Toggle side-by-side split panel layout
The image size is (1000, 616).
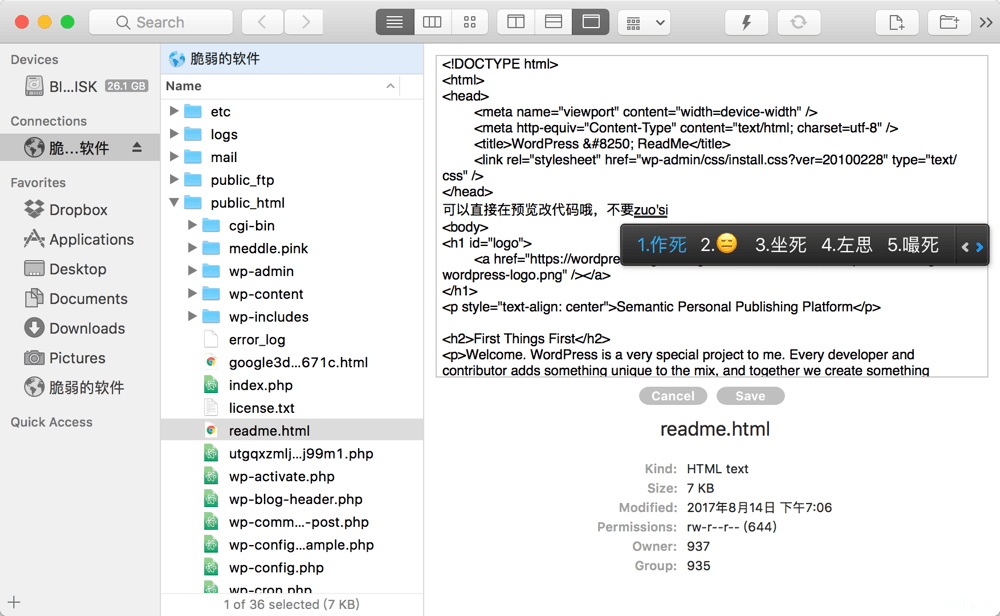pyautogui.click(x=515, y=22)
